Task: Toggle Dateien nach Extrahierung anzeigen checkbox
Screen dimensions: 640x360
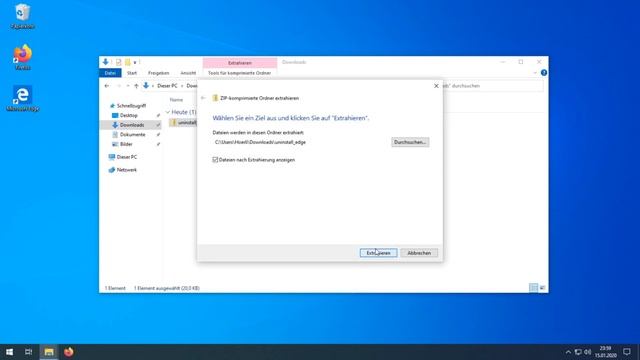Action: [x=215, y=160]
